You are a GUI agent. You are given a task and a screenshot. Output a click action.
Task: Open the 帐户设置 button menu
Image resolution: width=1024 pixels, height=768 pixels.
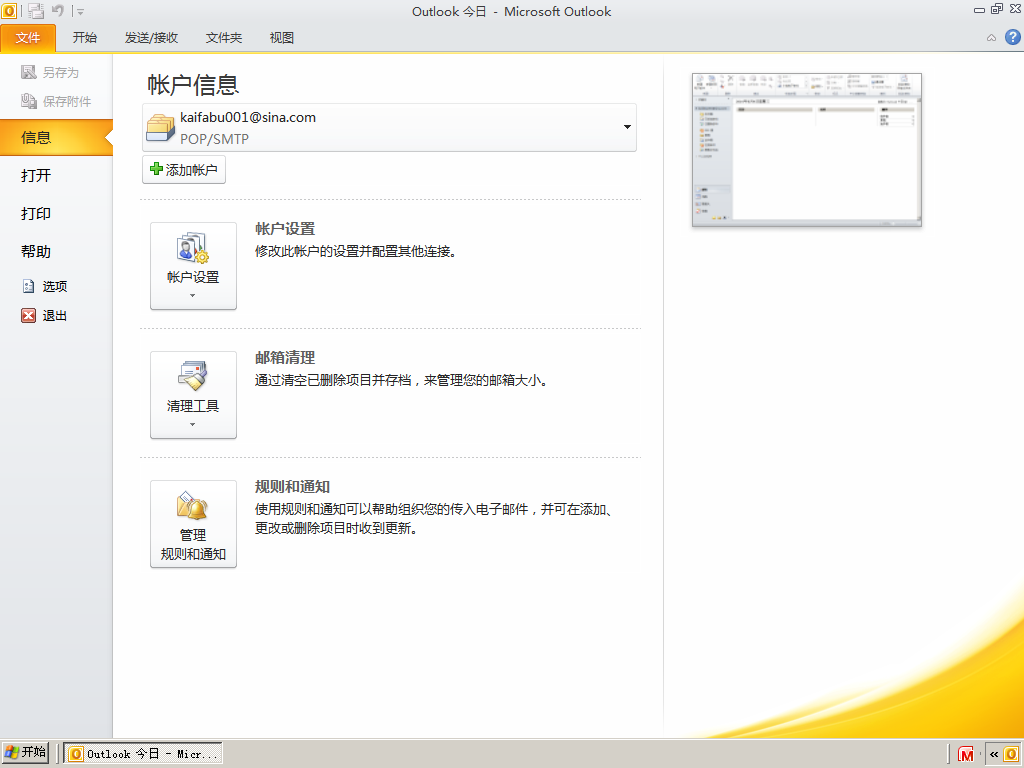point(193,266)
